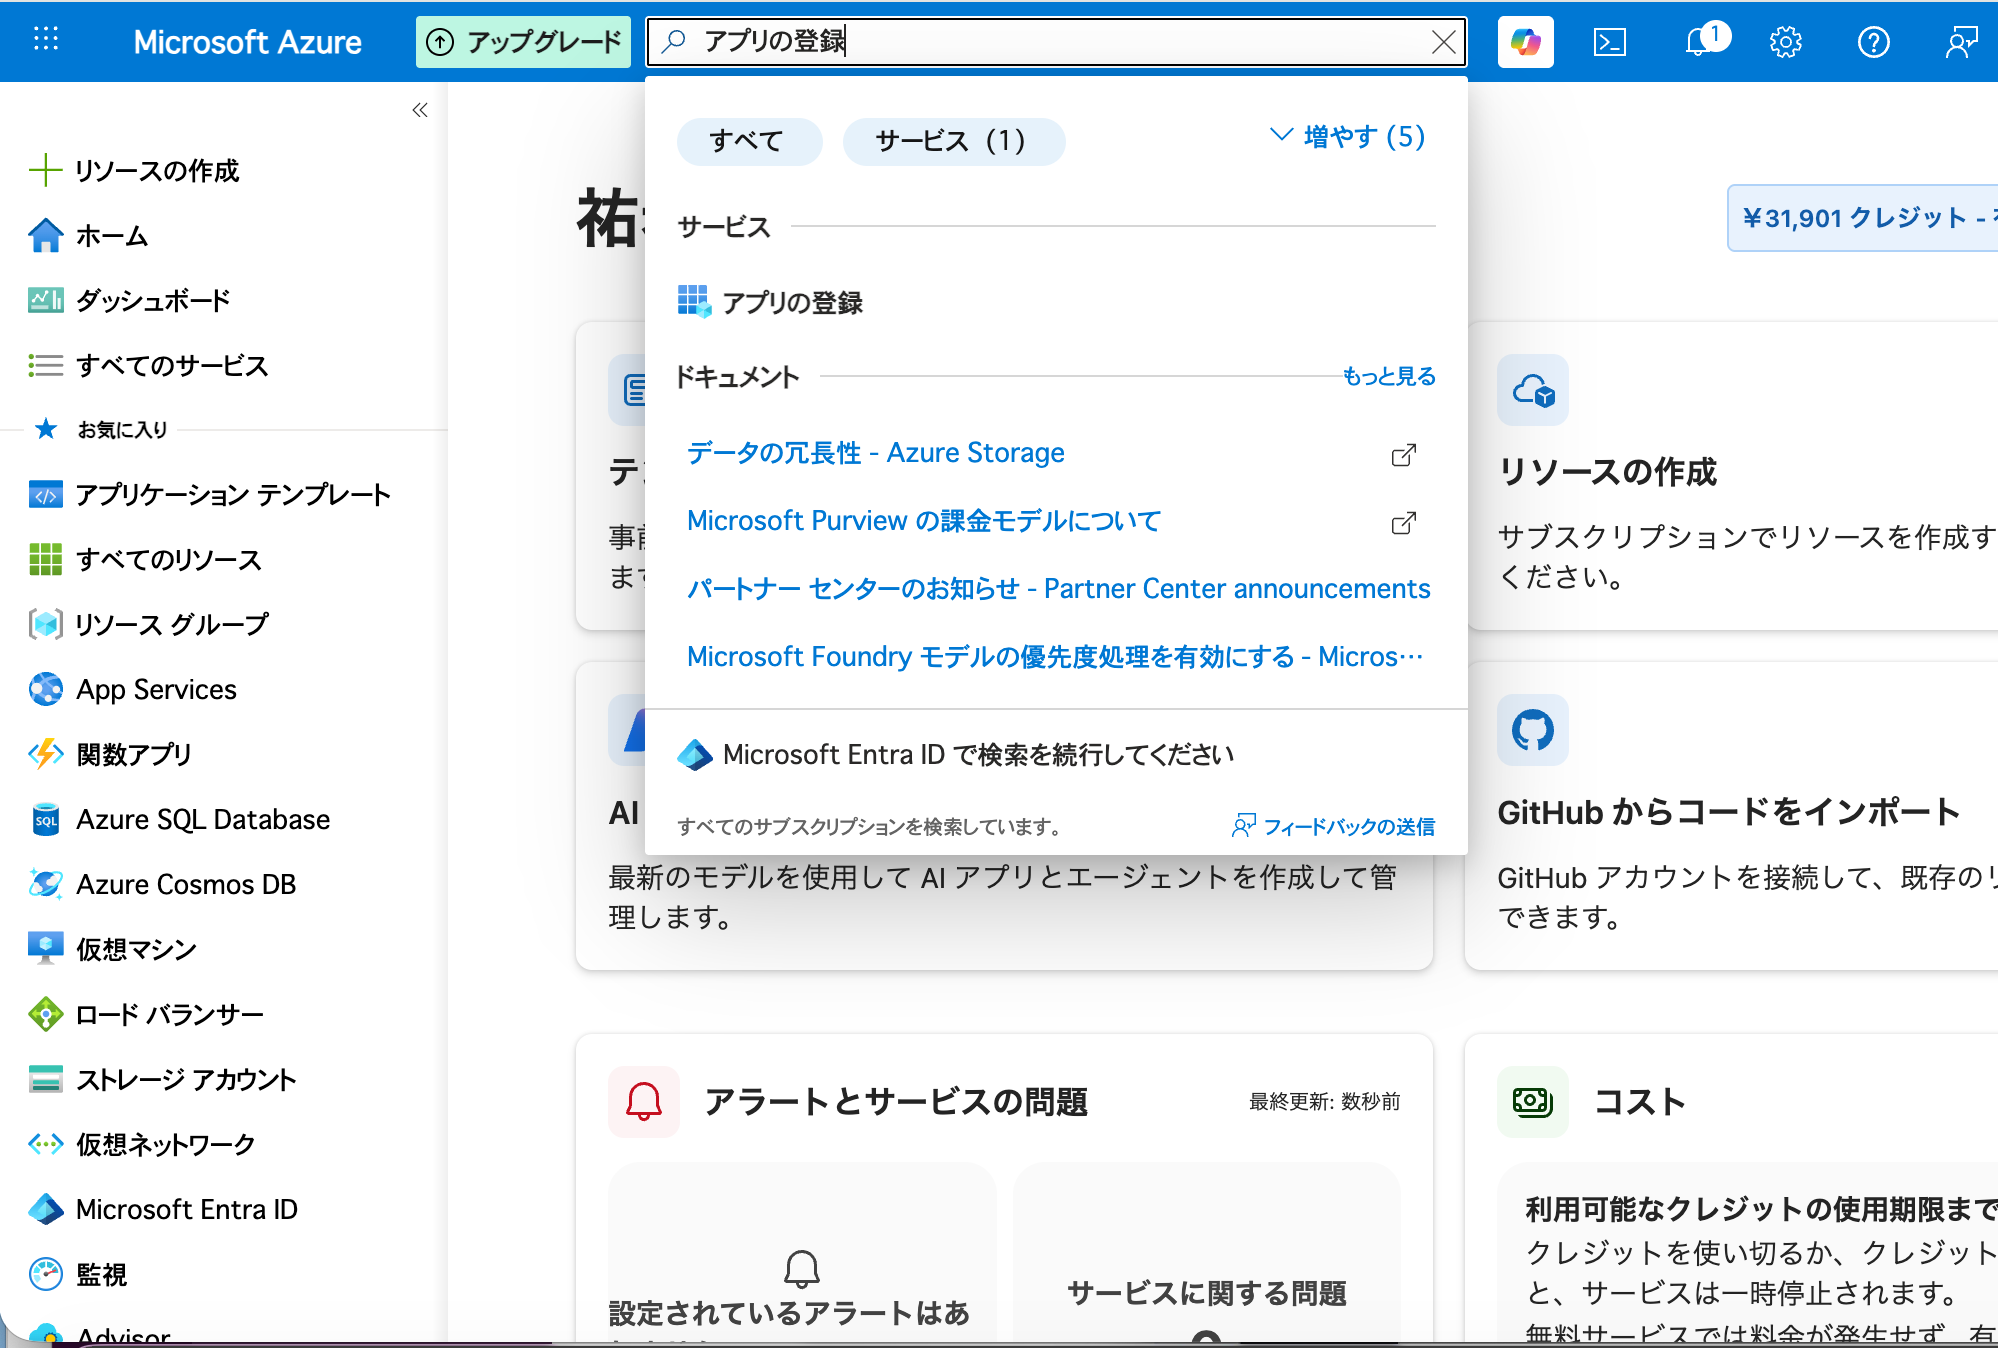Open portal settings gear
The image size is (1998, 1348).
coord(1785,42)
